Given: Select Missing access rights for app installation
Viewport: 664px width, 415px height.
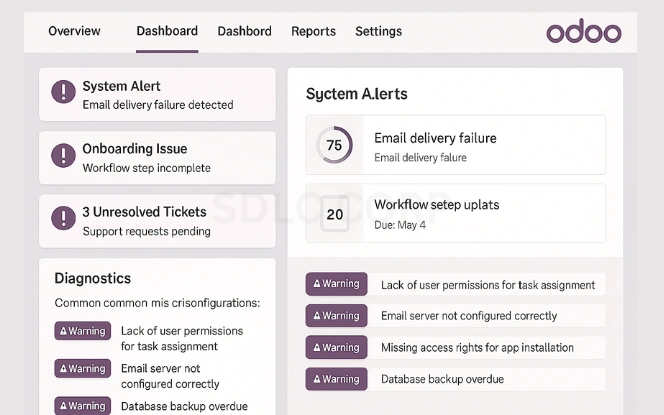Looking at the screenshot, I should click(477, 348).
